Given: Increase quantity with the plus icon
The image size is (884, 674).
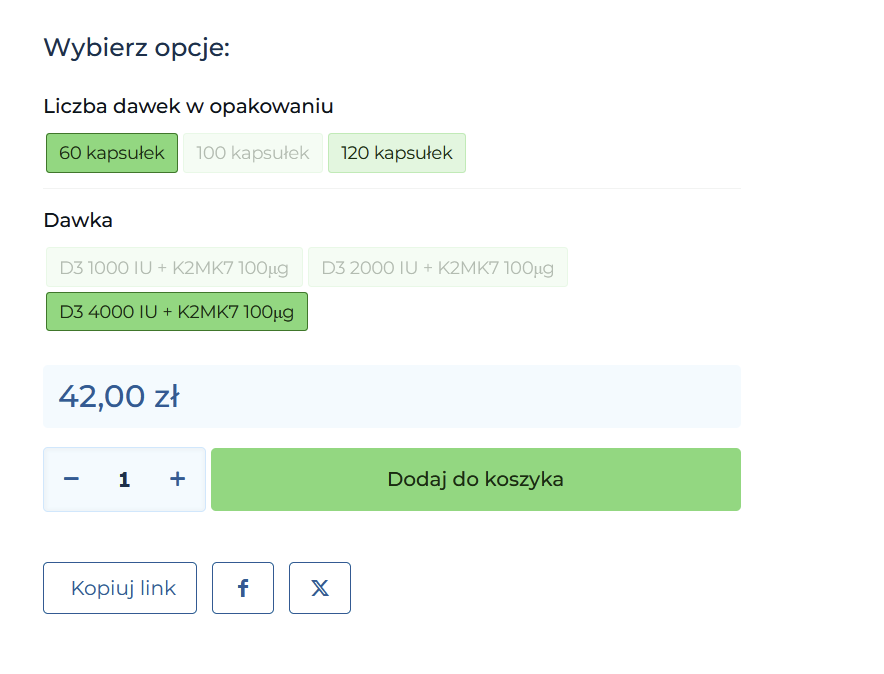Looking at the screenshot, I should [x=178, y=479].
